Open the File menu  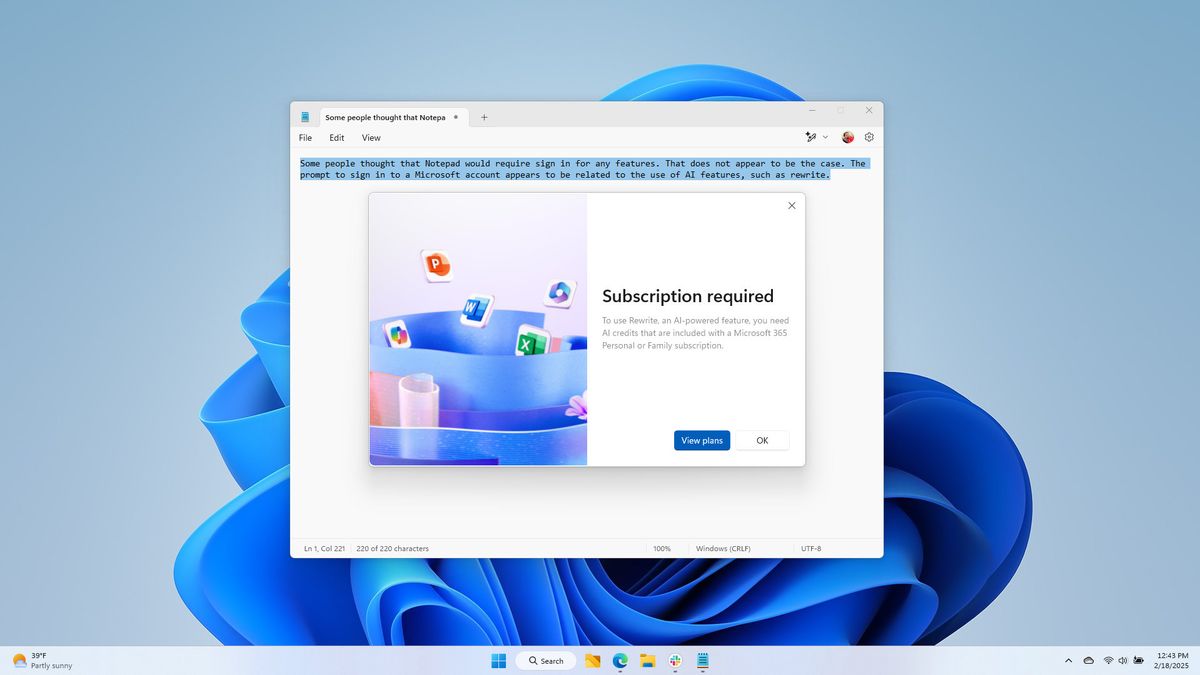305,137
